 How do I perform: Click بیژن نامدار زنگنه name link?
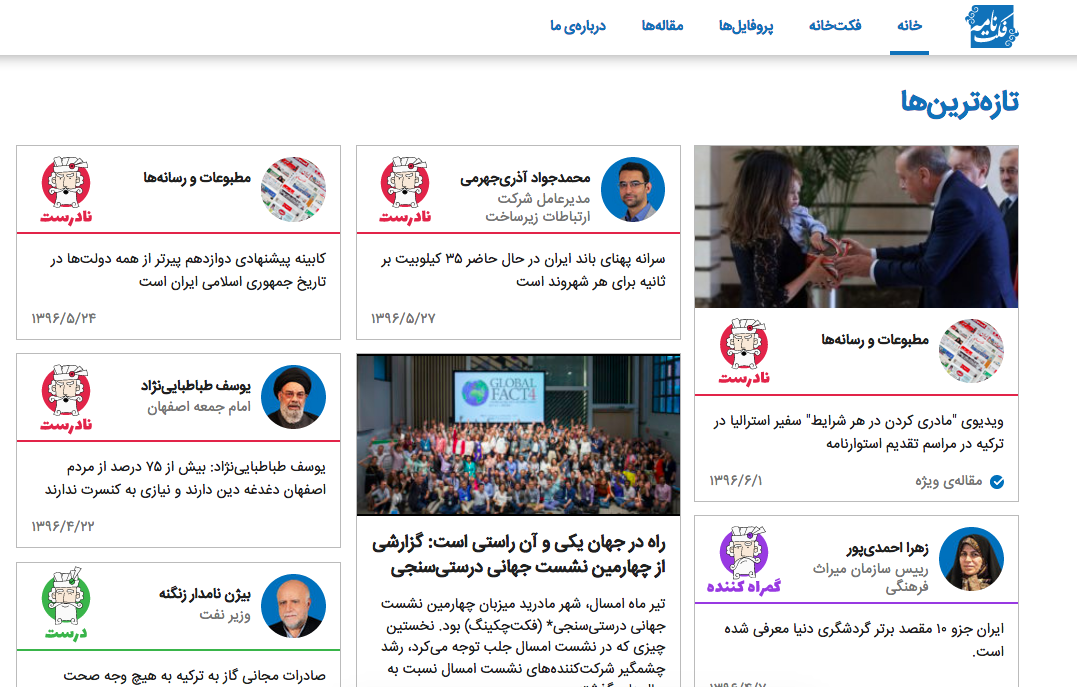(x=205, y=594)
